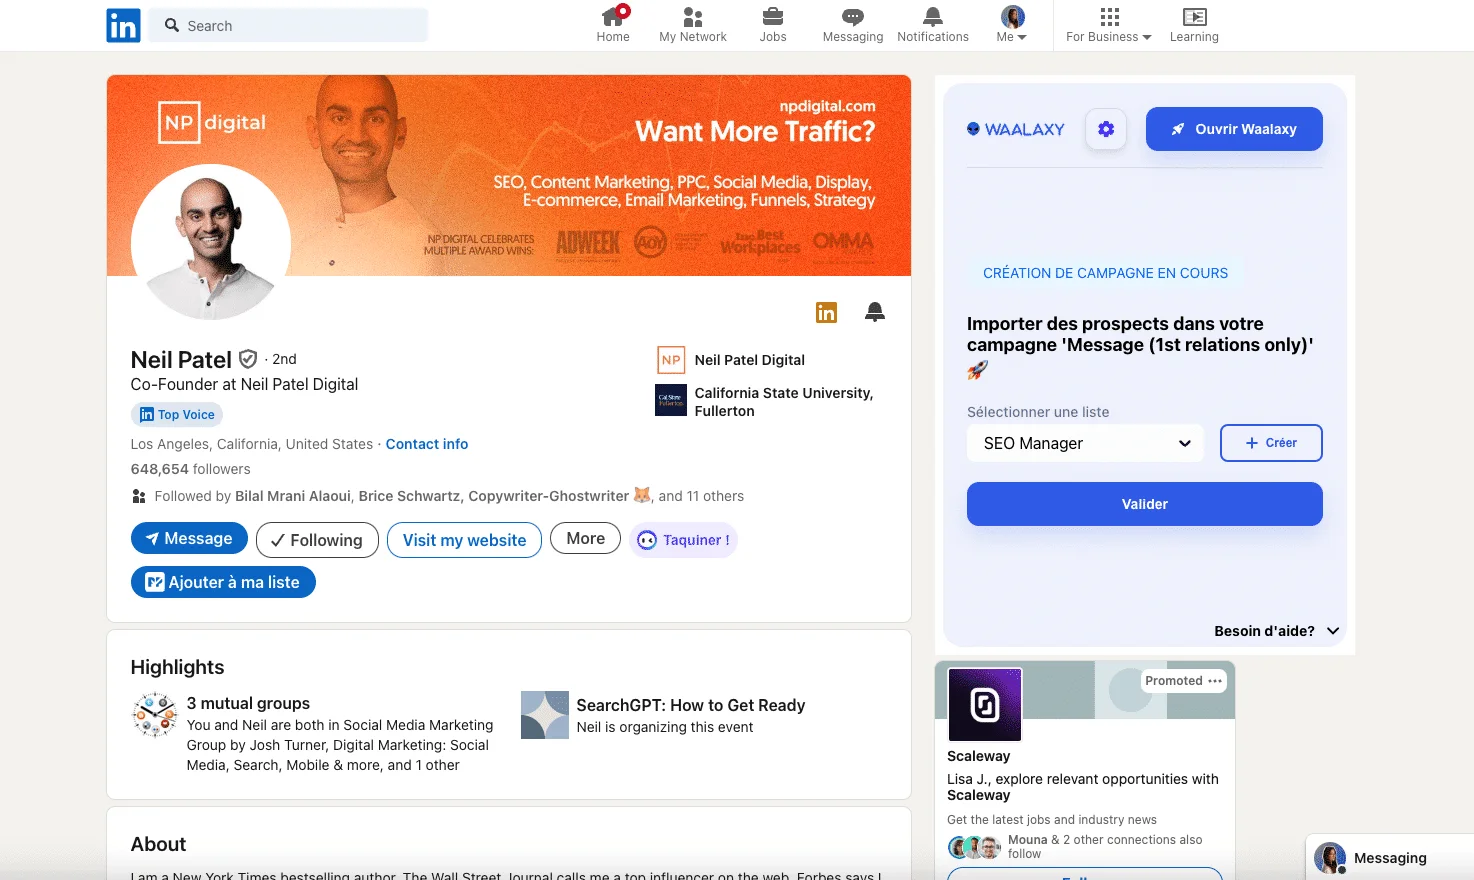The height and width of the screenshot is (880, 1474).
Task: Toggle the Following button
Action: pyautogui.click(x=317, y=540)
